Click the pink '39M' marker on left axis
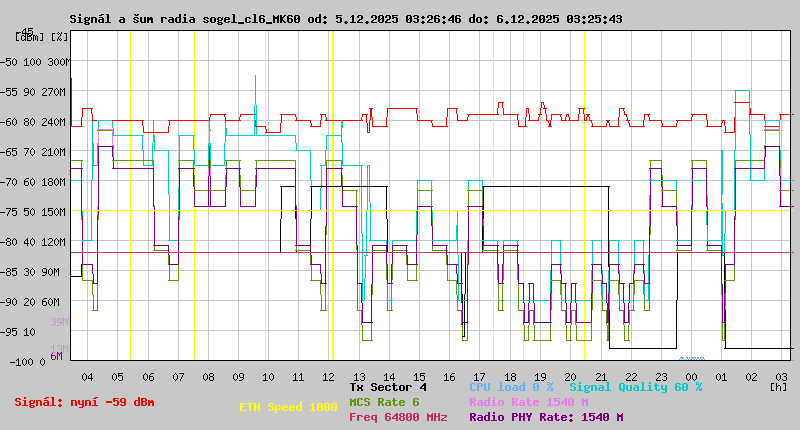800x430 pixels. tap(59, 322)
